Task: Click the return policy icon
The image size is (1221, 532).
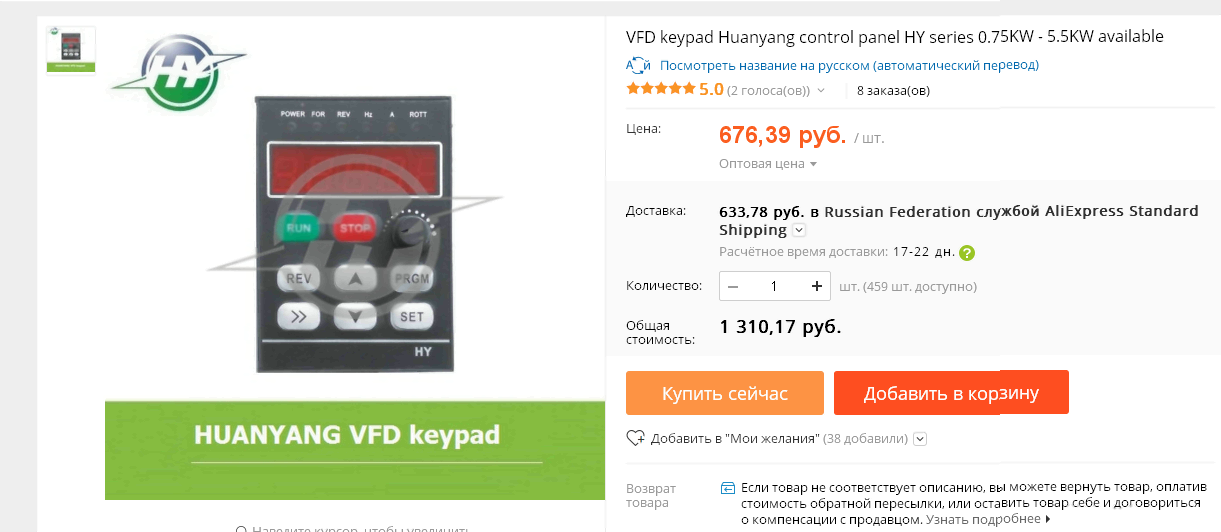Action: pos(728,488)
